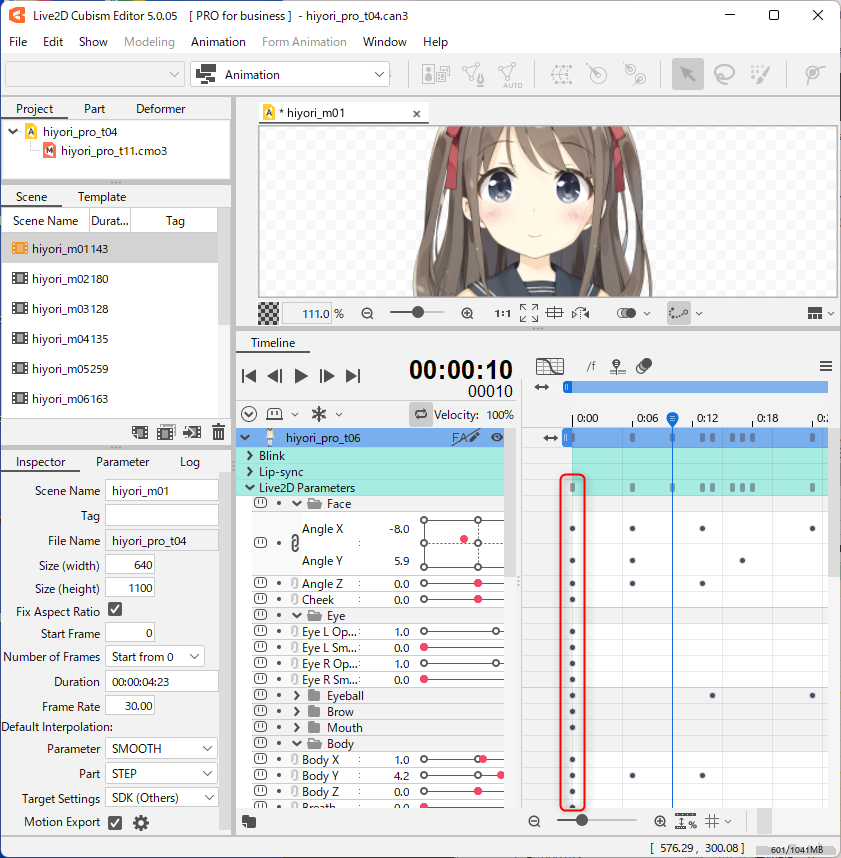Uncheck Fix Aspect Ratio

click(115, 610)
